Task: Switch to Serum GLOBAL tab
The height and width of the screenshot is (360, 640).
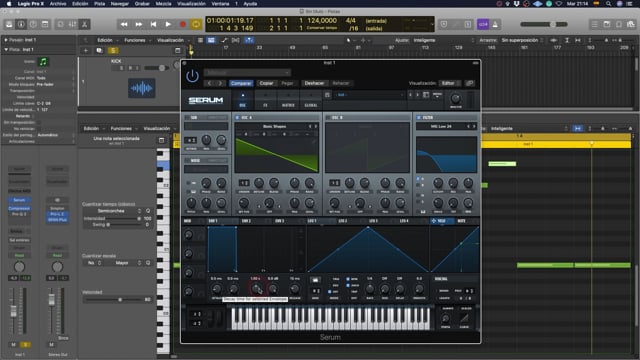Action: [311, 100]
